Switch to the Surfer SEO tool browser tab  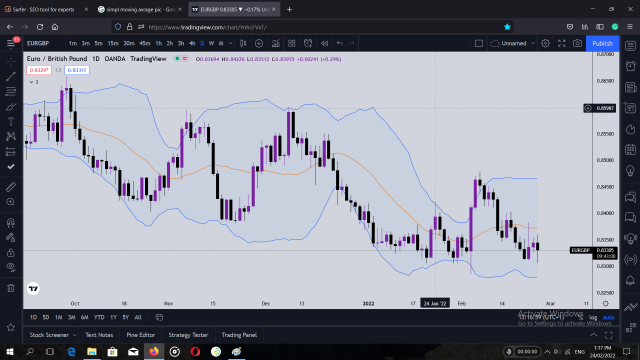point(44,9)
